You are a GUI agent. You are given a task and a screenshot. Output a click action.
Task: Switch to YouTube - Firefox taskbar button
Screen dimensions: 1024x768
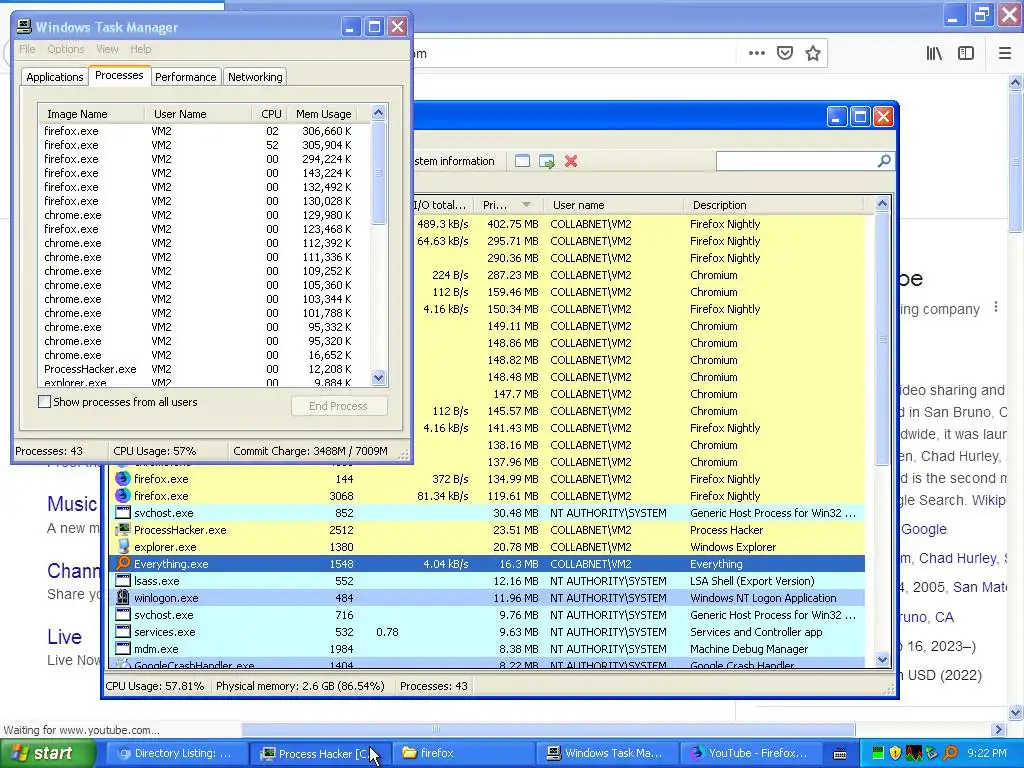[x=751, y=753]
